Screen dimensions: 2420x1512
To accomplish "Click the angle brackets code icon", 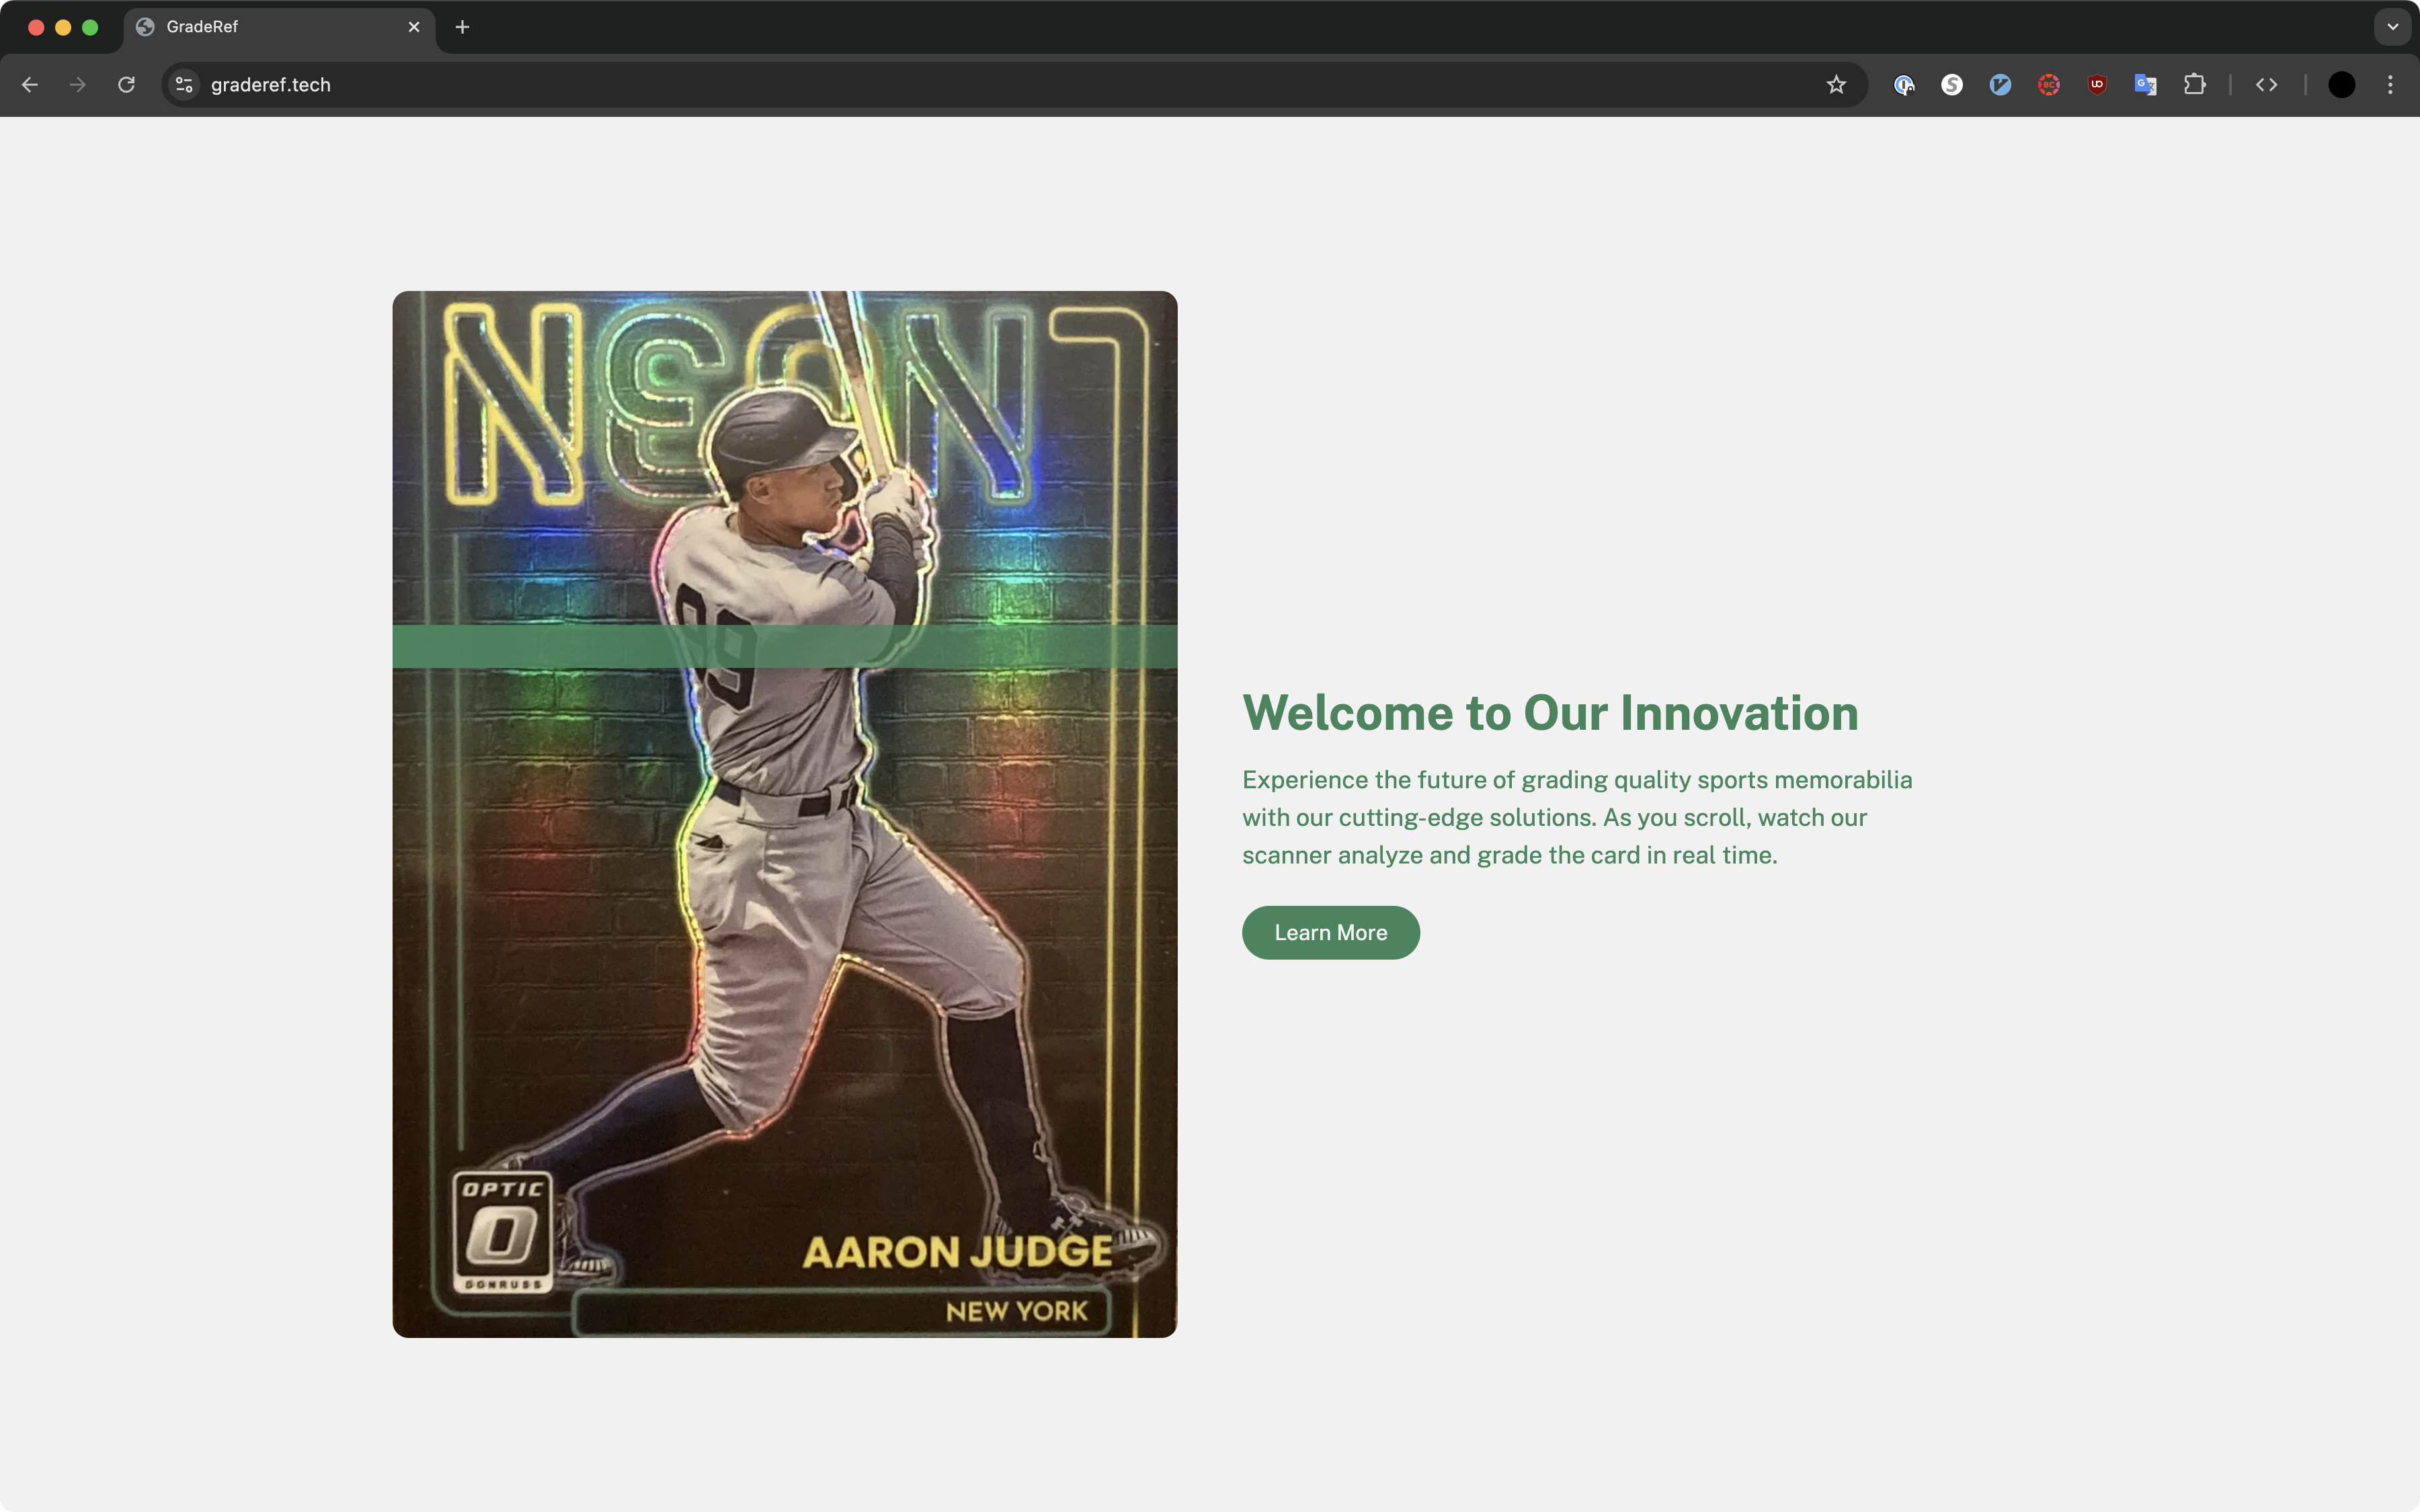I will click(x=2267, y=85).
